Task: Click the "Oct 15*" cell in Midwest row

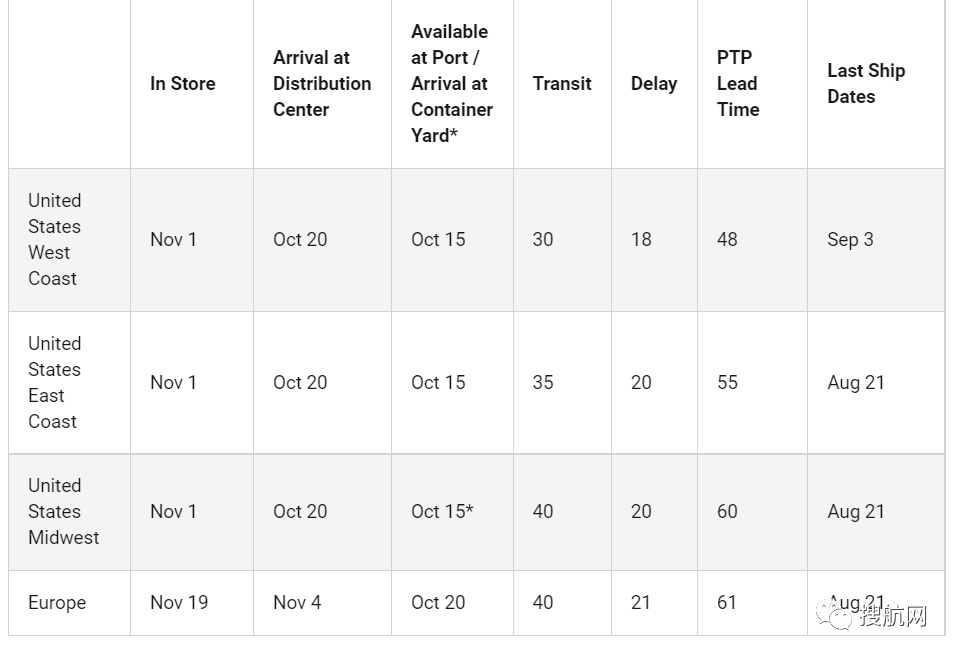Action: click(x=442, y=511)
